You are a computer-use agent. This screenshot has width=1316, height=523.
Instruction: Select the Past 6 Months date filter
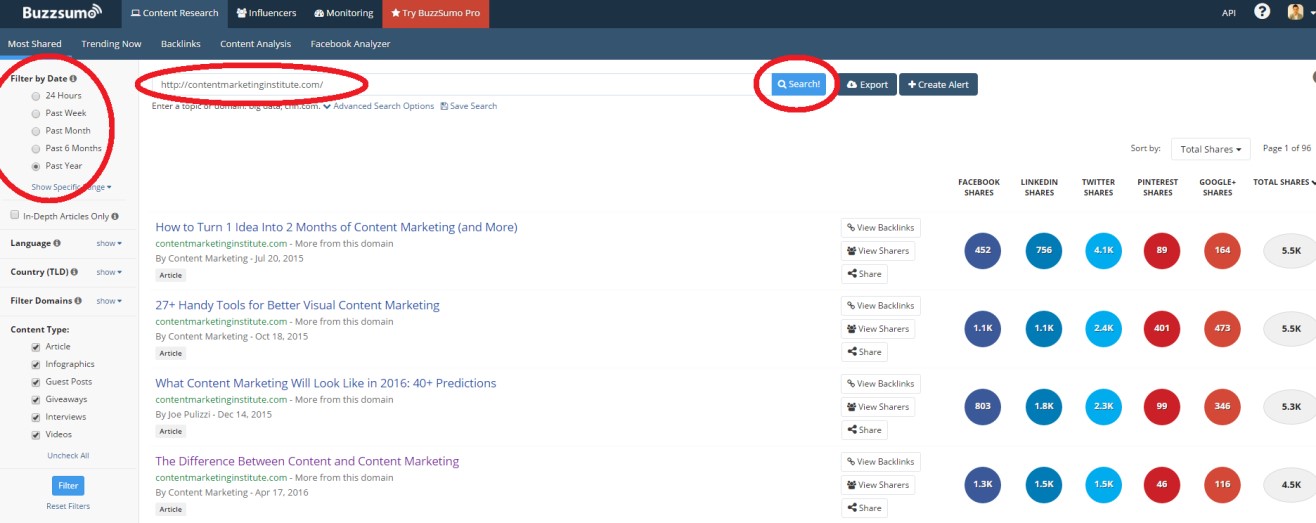36,148
